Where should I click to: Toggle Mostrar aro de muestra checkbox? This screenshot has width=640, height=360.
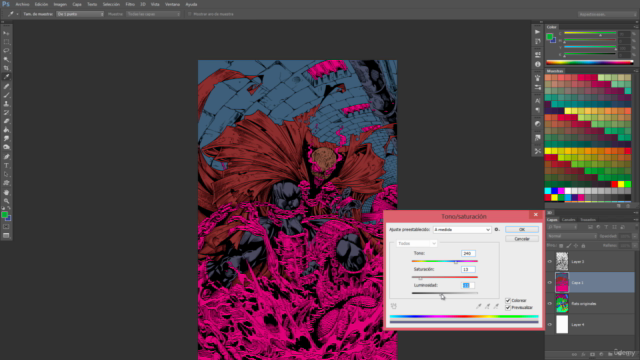(189, 14)
